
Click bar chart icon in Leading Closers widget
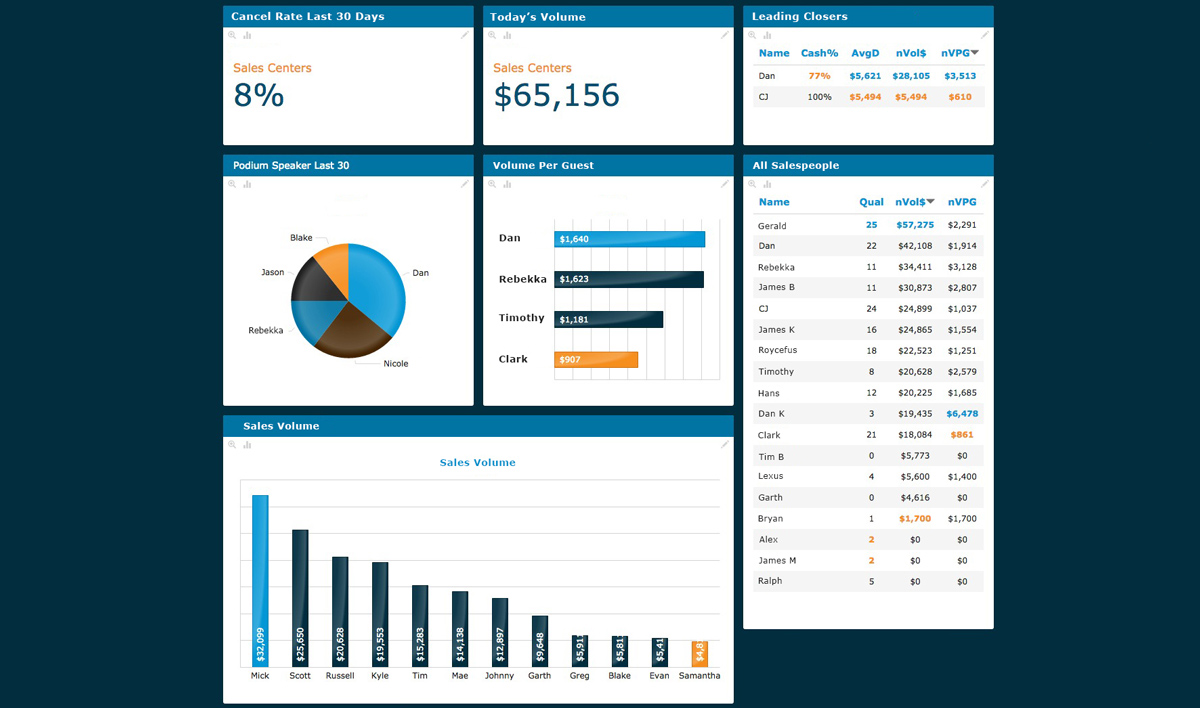pos(767,35)
